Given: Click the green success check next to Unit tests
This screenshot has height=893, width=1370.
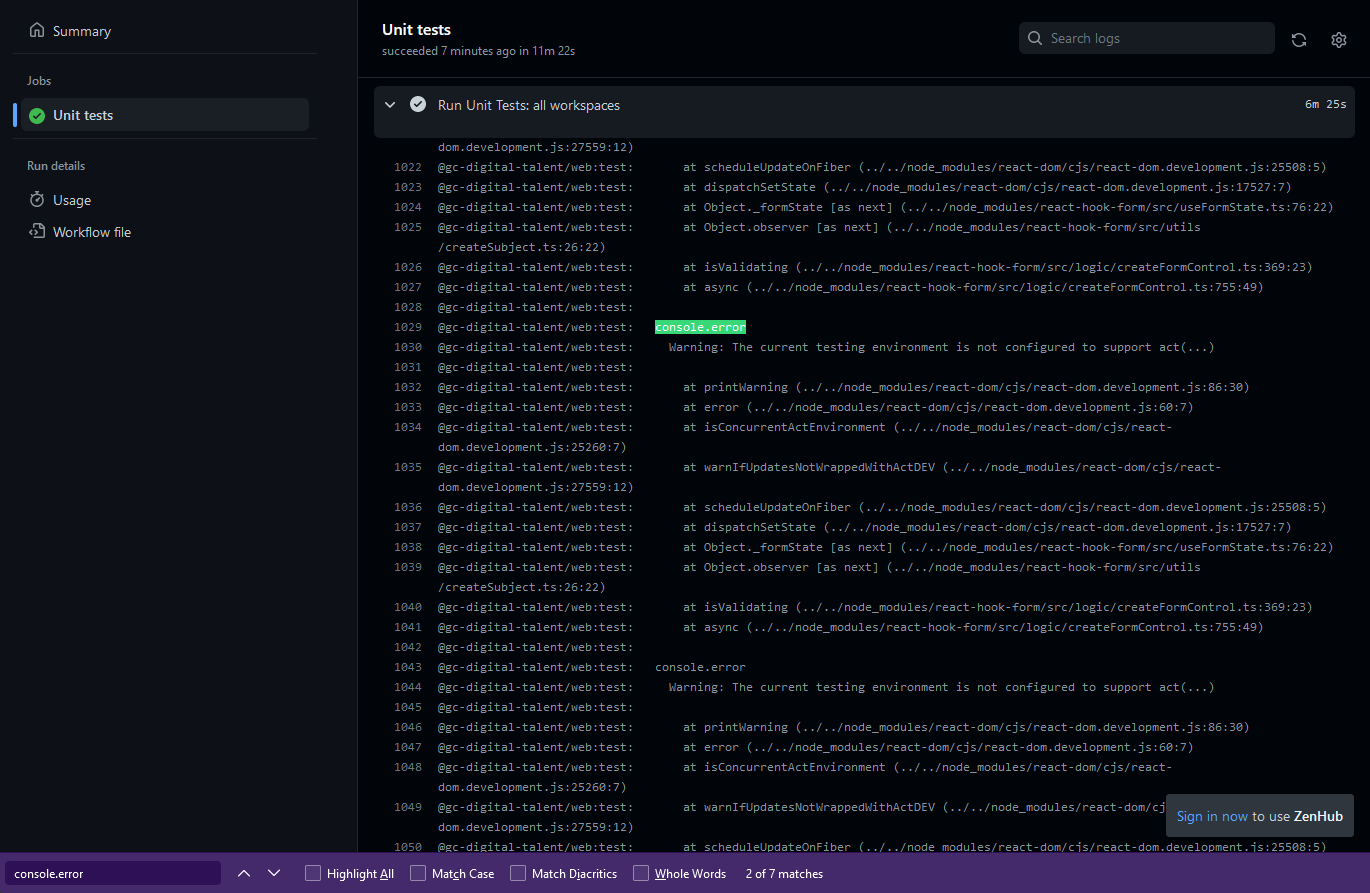Looking at the screenshot, I should point(37,115).
